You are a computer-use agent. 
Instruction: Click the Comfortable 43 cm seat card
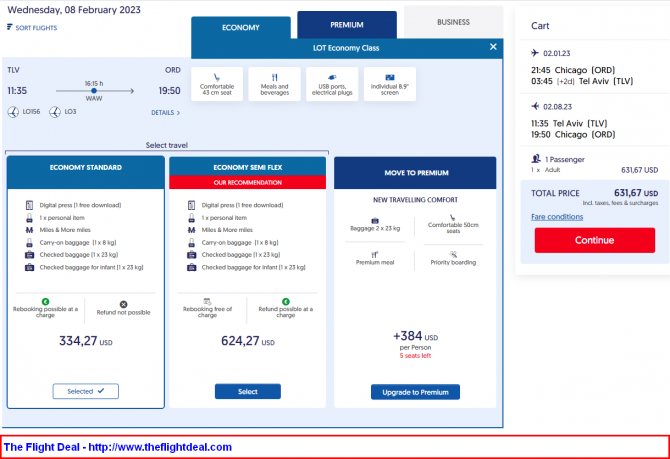(x=217, y=84)
